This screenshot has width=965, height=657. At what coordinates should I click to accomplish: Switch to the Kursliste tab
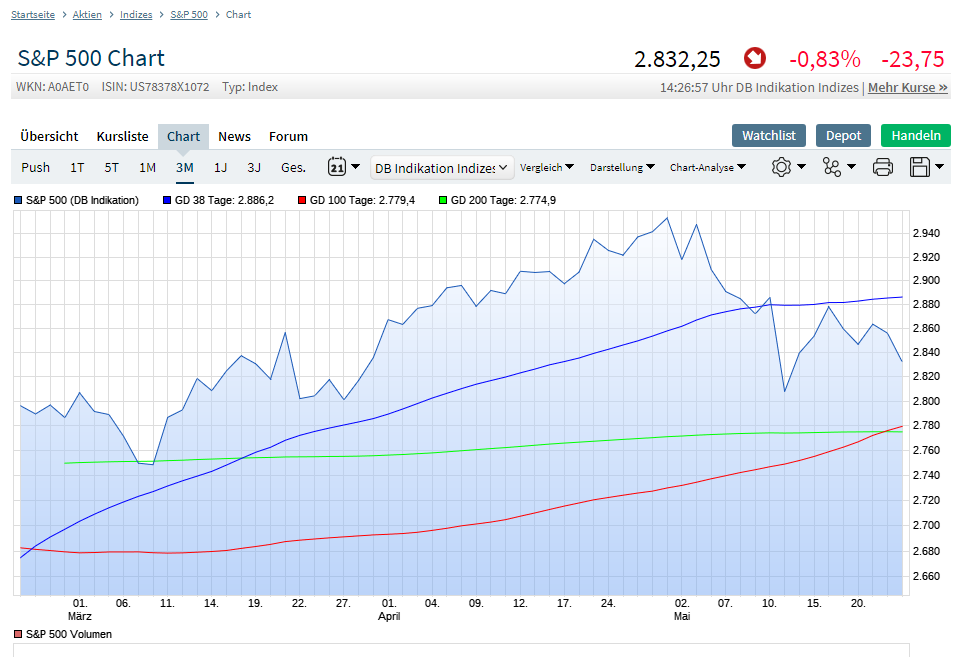pyautogui.click(x=122, y=136)
